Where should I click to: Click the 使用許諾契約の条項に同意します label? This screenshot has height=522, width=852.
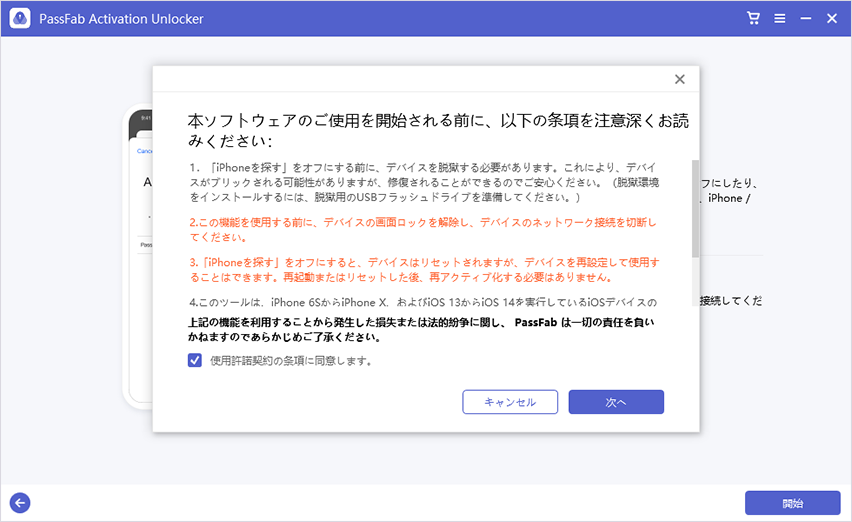click(291, 361)
